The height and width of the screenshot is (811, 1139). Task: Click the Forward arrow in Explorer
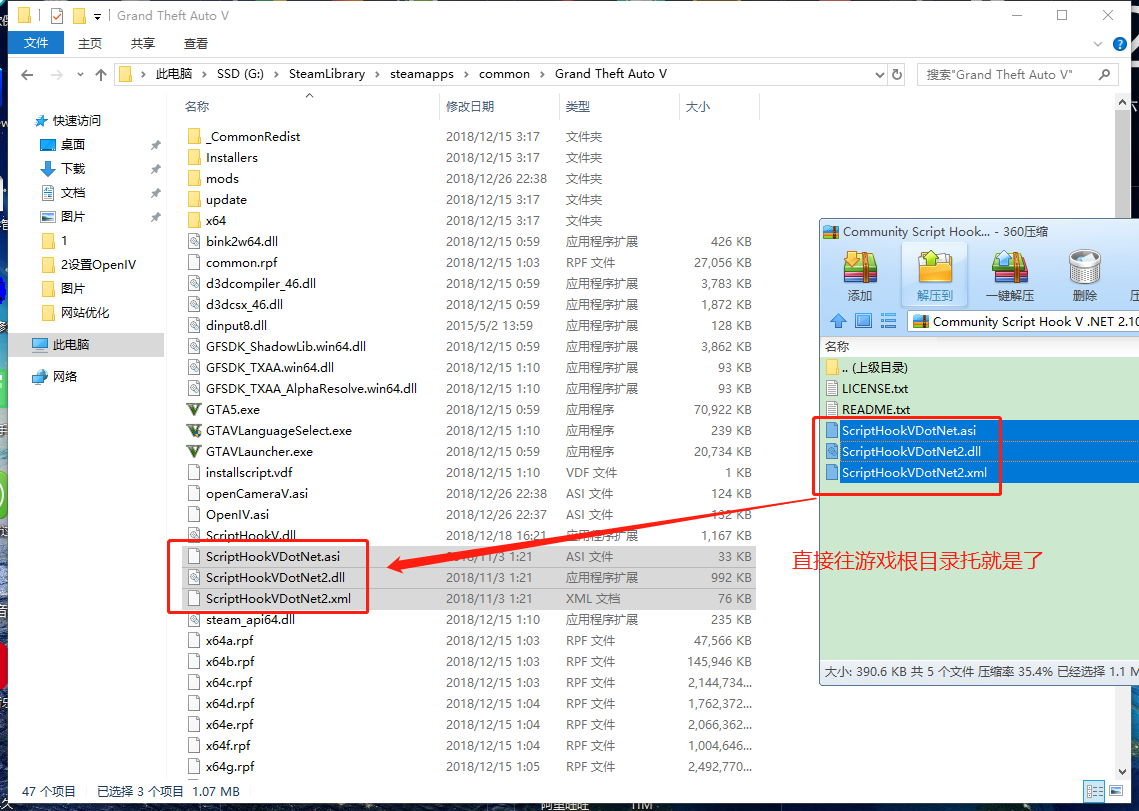pyautogui.click(x=57, y=74)
